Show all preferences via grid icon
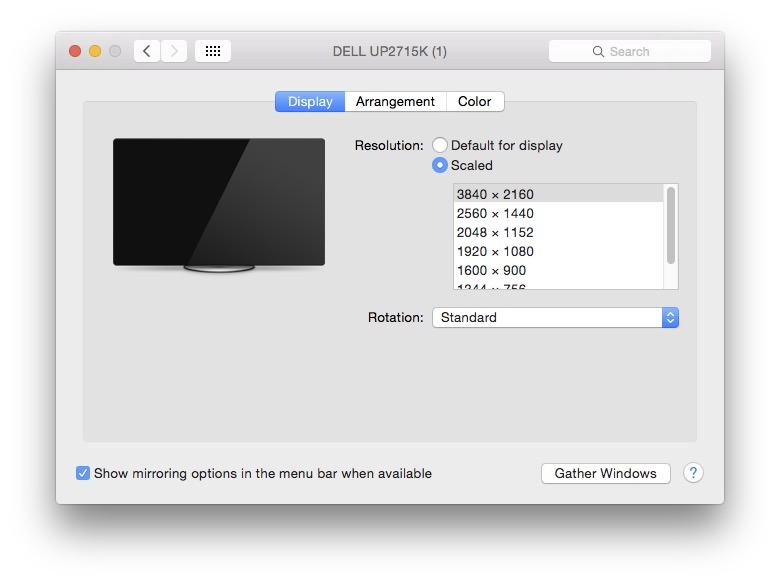Image resolution: width=780 pixels, height=584 pixels. tap(213, 51)
